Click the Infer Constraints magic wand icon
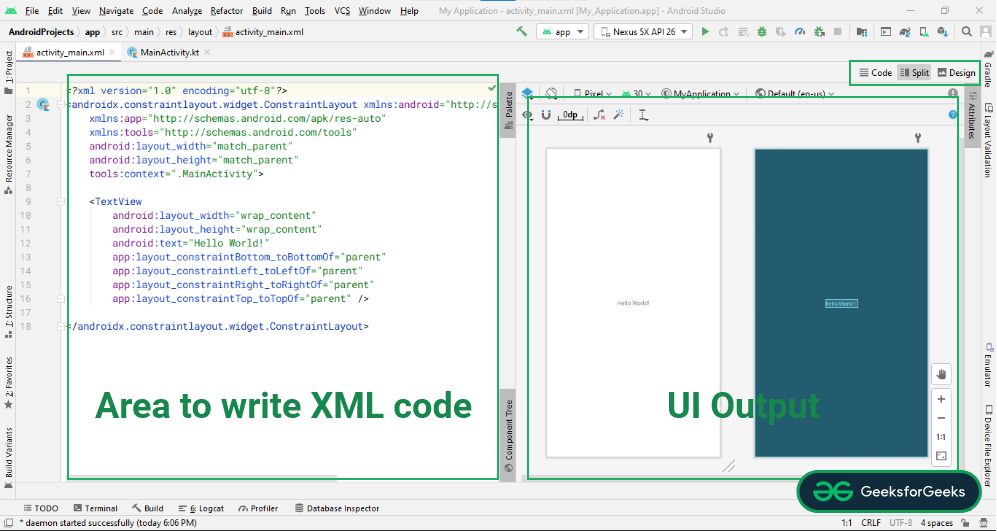Viewport: 997px width, 531px height. click(619, 115)
